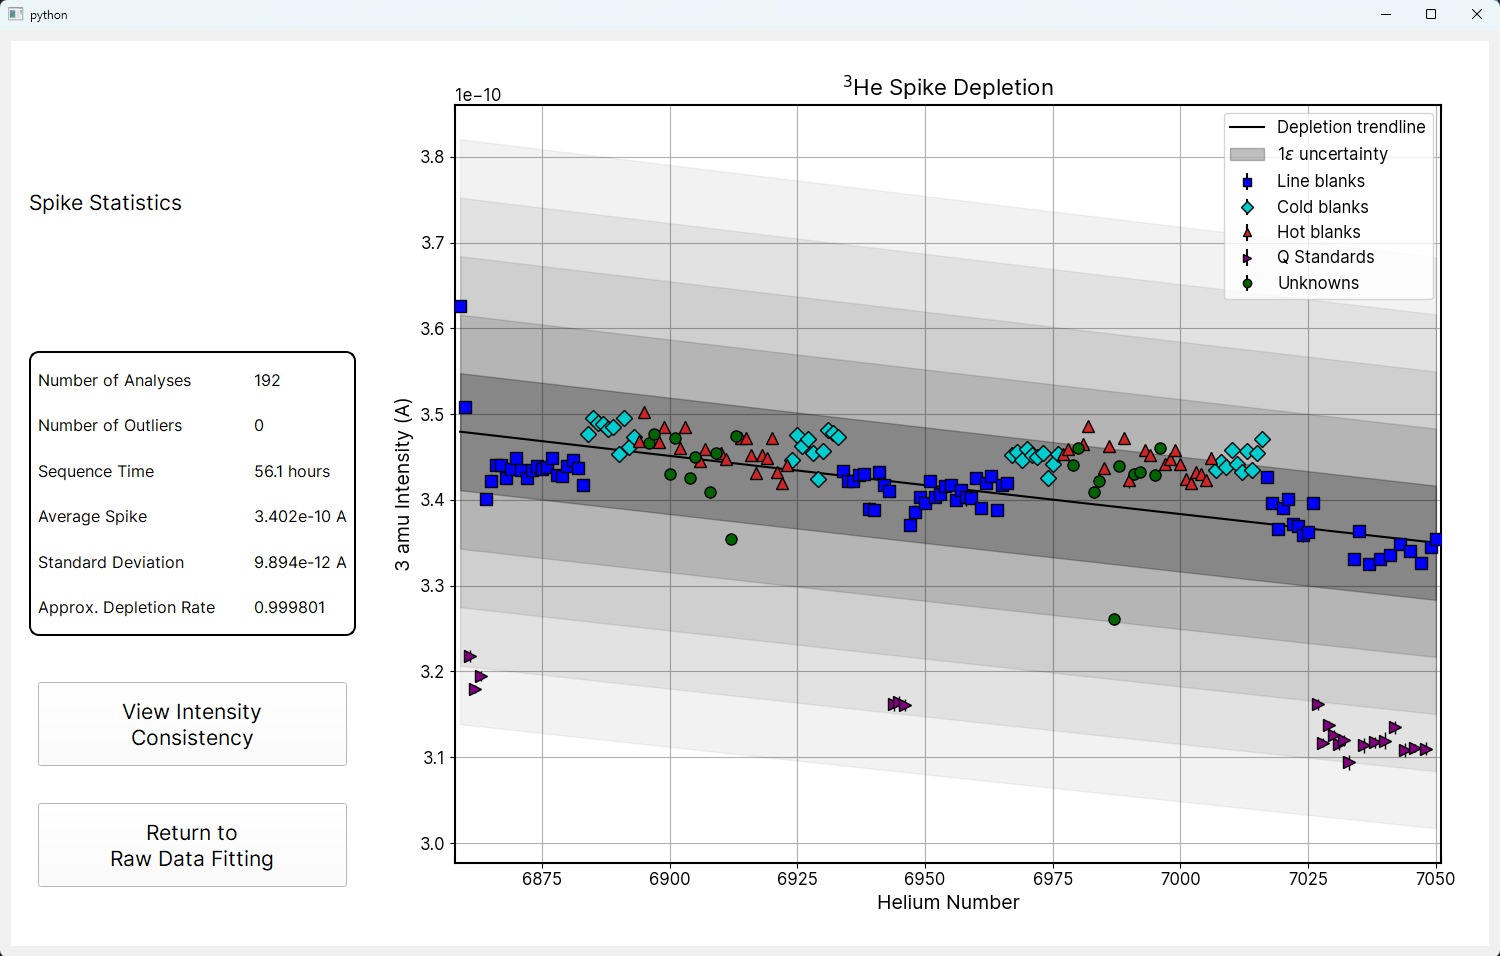Screen dimensions: 1500x956
Task: Click the Line blanks legend marker
Action: pyautogui.click(x=1247, y=181)
